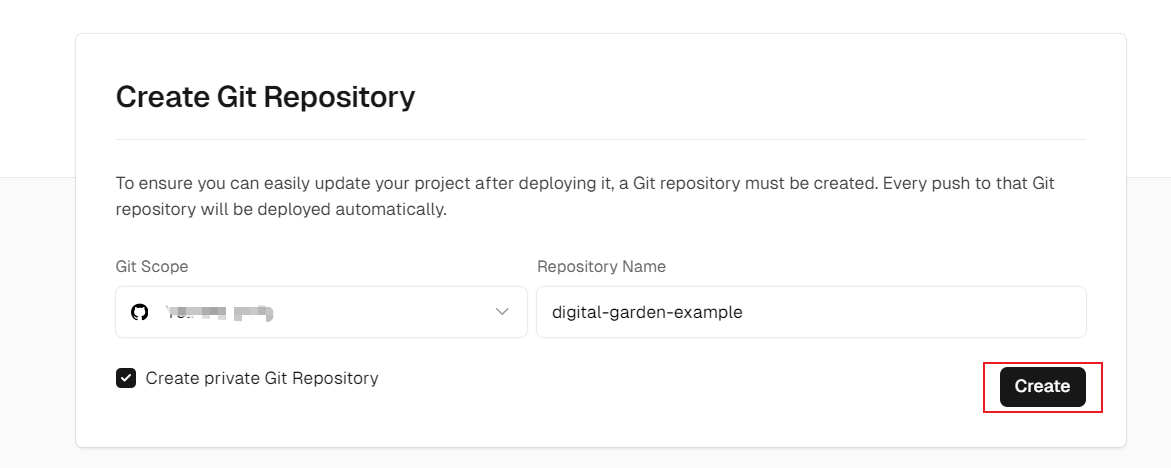Click the divider line below the heading
Screen dimensions: 1171x468
coord(600,139)
